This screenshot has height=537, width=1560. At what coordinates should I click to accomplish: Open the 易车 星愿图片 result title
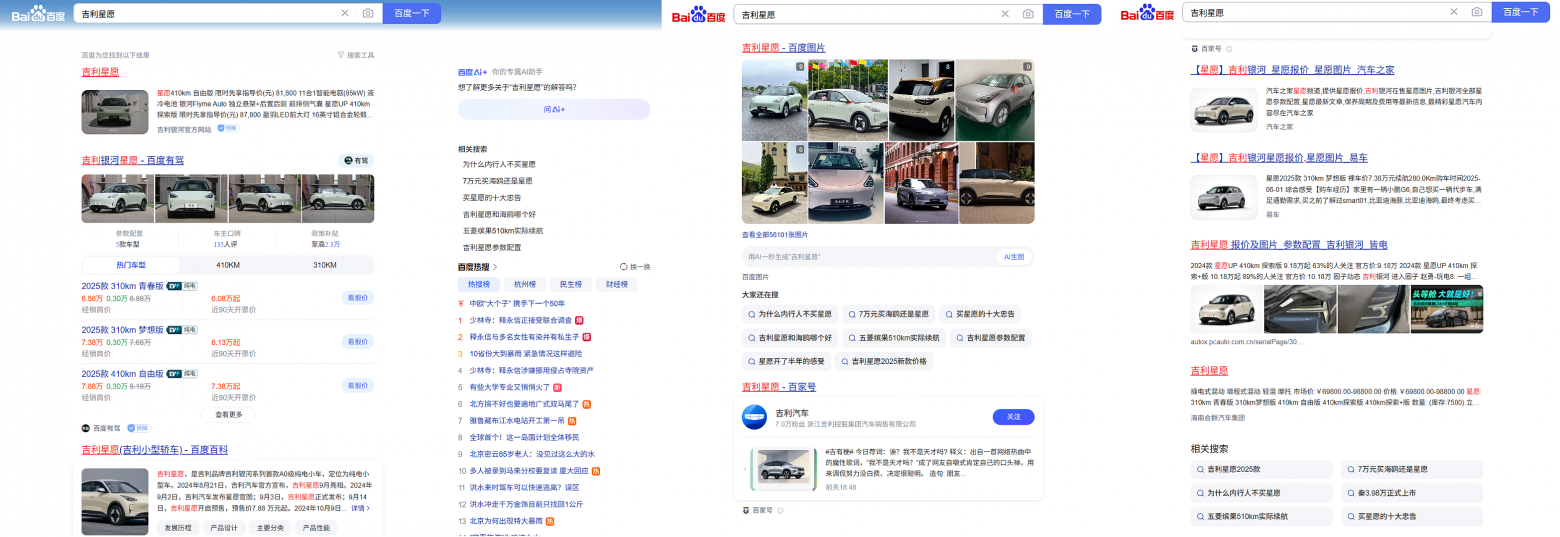pyautogui.click(x=1279, y=158)
